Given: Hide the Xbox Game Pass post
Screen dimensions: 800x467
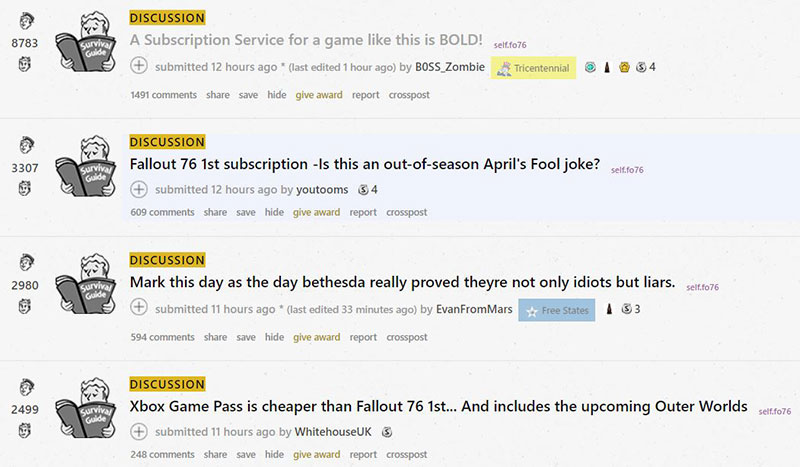Looking at the screenshot, I should click(276, 455).
